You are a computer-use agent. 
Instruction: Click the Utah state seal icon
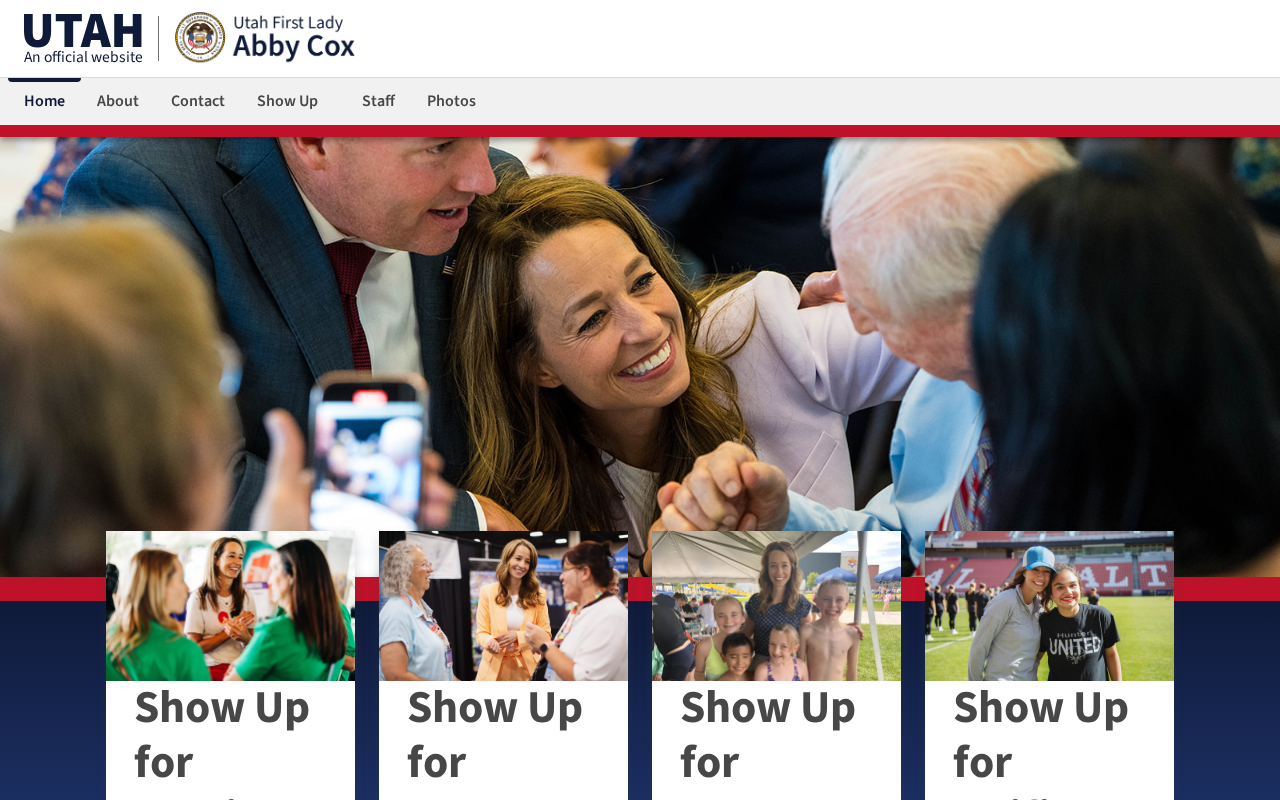coord(200,37)
